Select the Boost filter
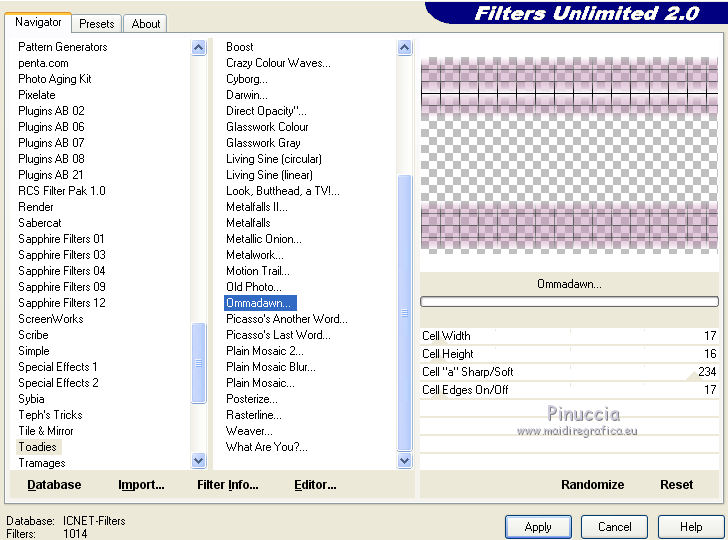 pyautogui.click(x=240, y=47)
